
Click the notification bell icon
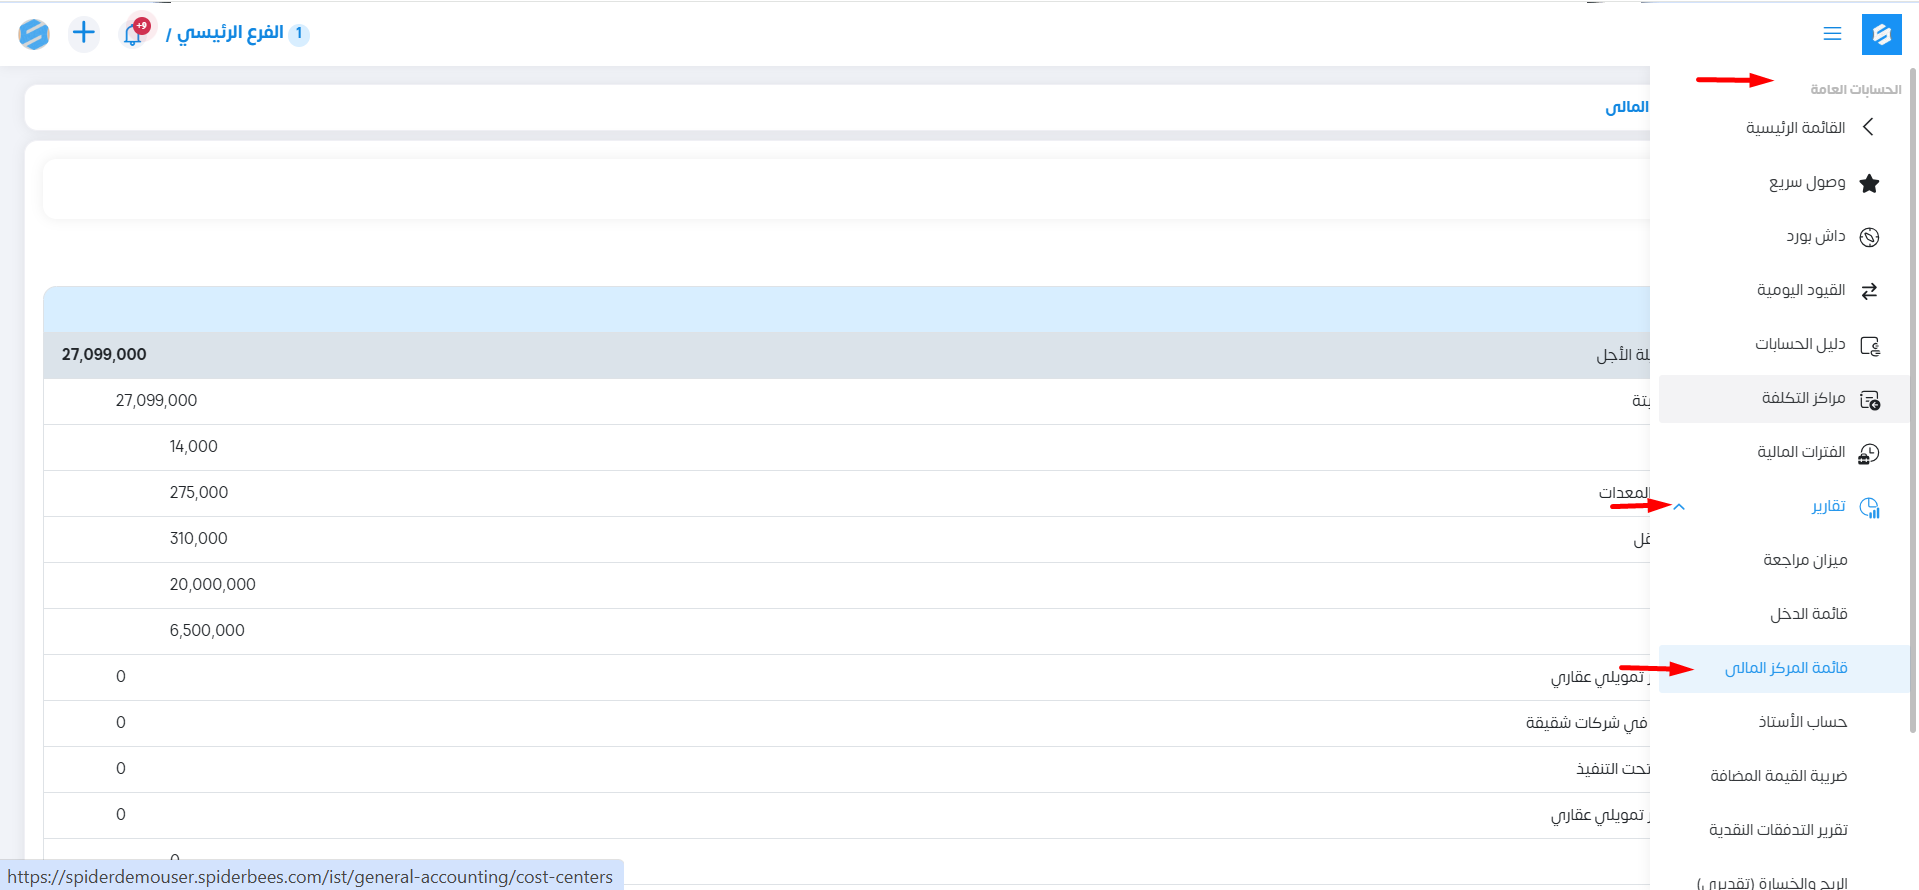tap(133, 34)
